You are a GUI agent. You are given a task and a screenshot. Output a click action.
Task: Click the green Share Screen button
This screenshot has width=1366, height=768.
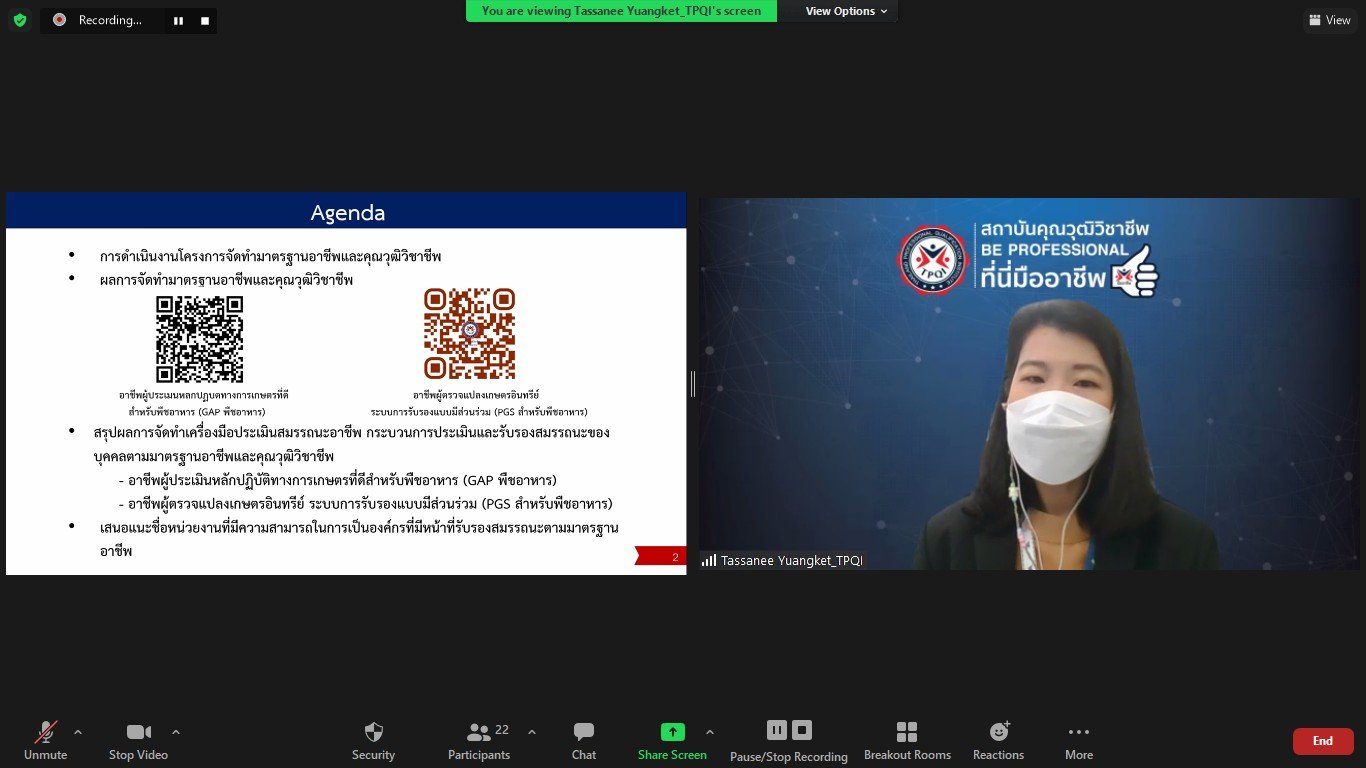[x=673, y=741]
